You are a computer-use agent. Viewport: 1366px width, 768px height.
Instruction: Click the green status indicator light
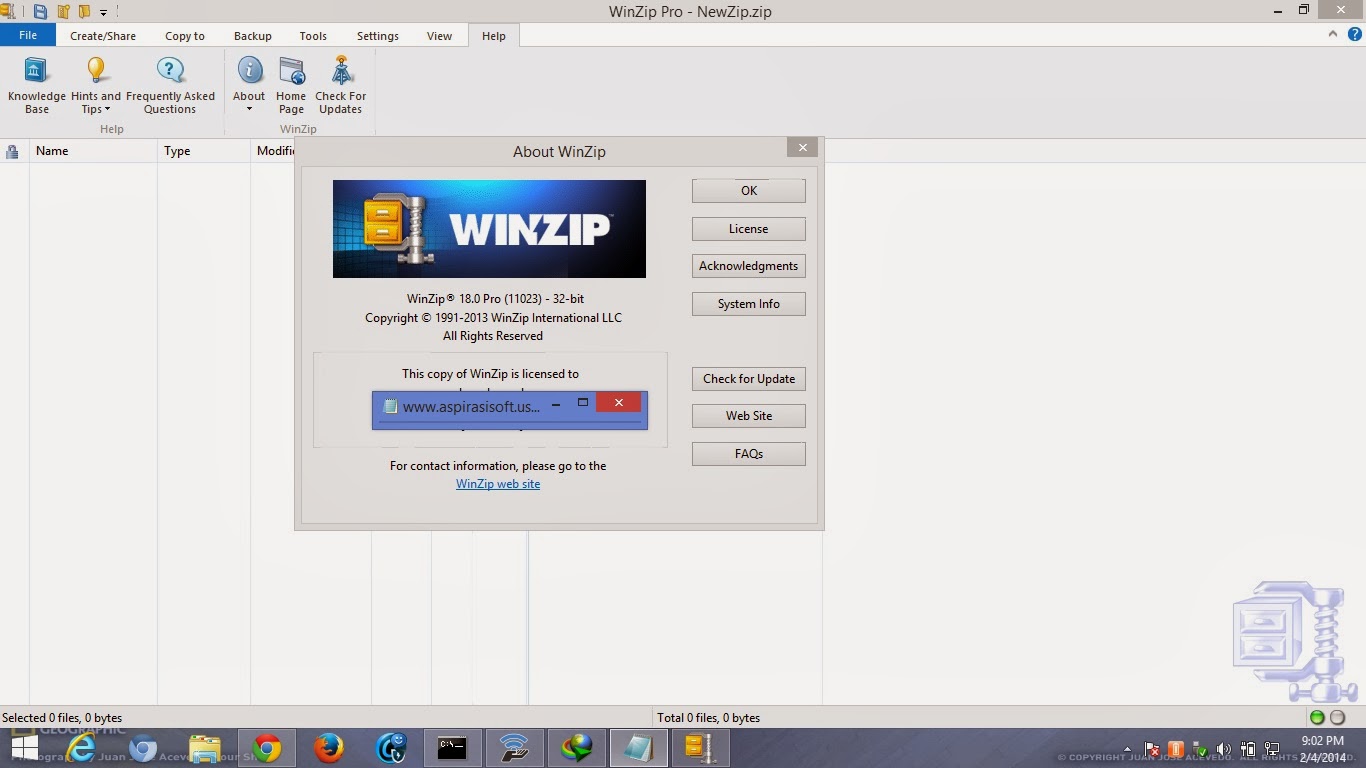tap(1317, 717)
